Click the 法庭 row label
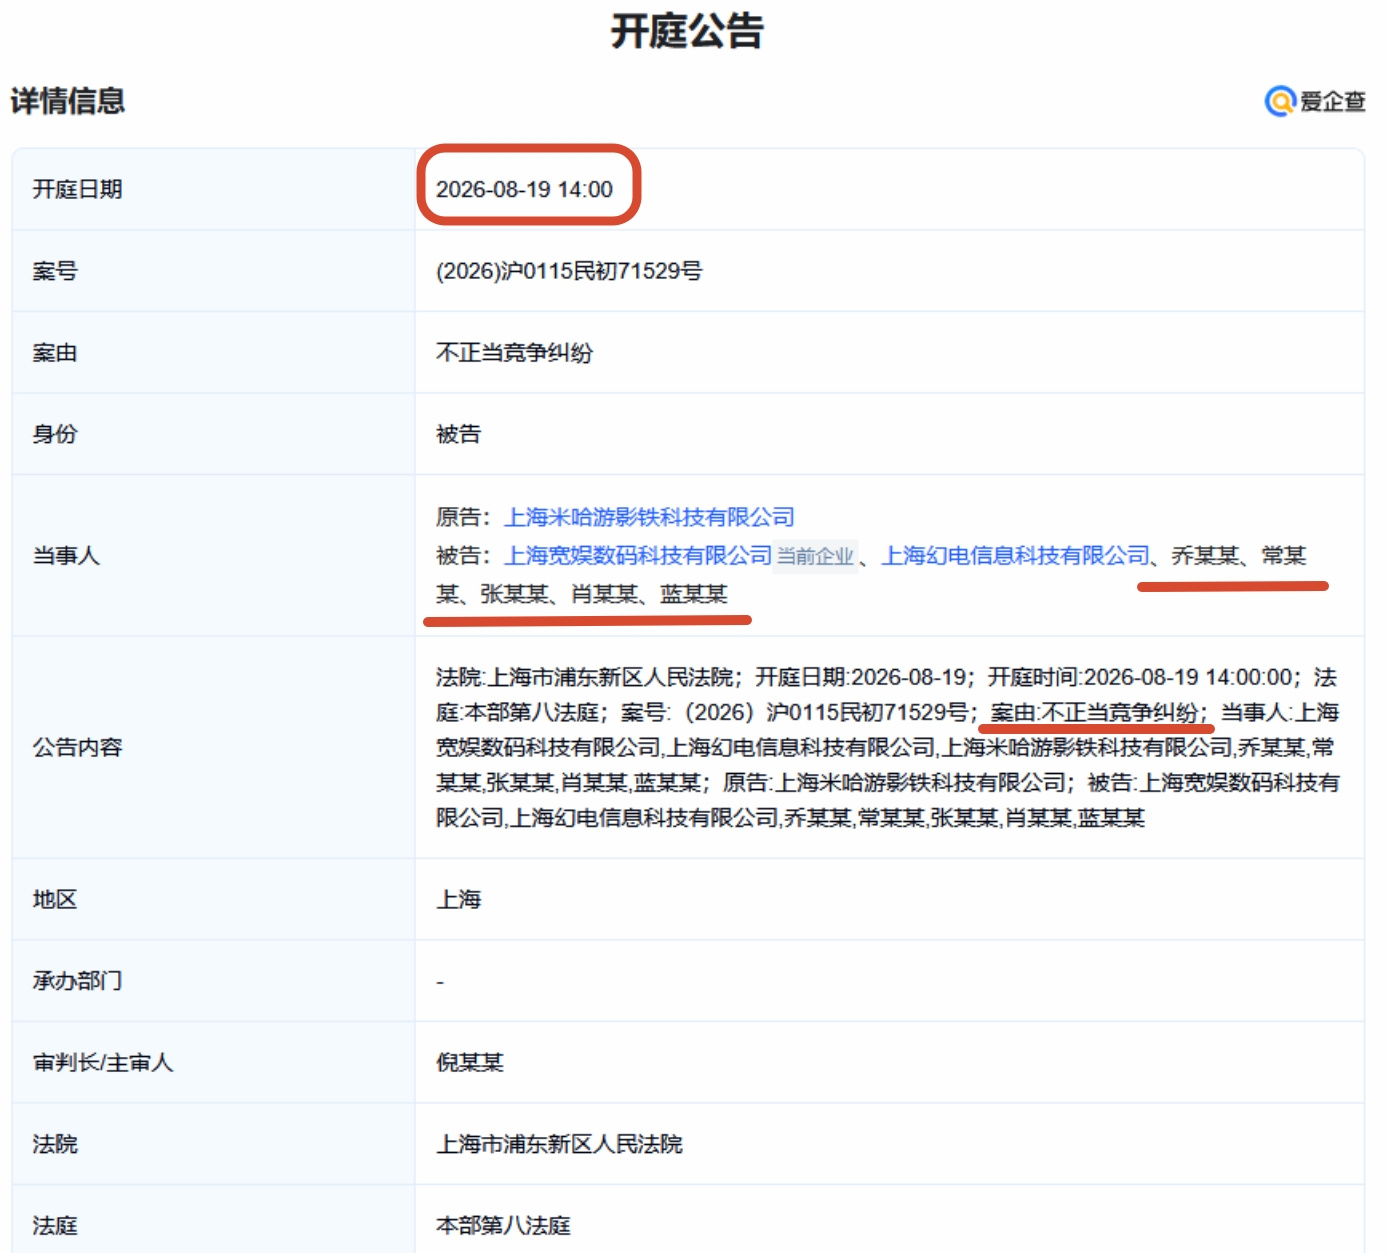Viewport: 1387px width, 1253px height. 55,1225
